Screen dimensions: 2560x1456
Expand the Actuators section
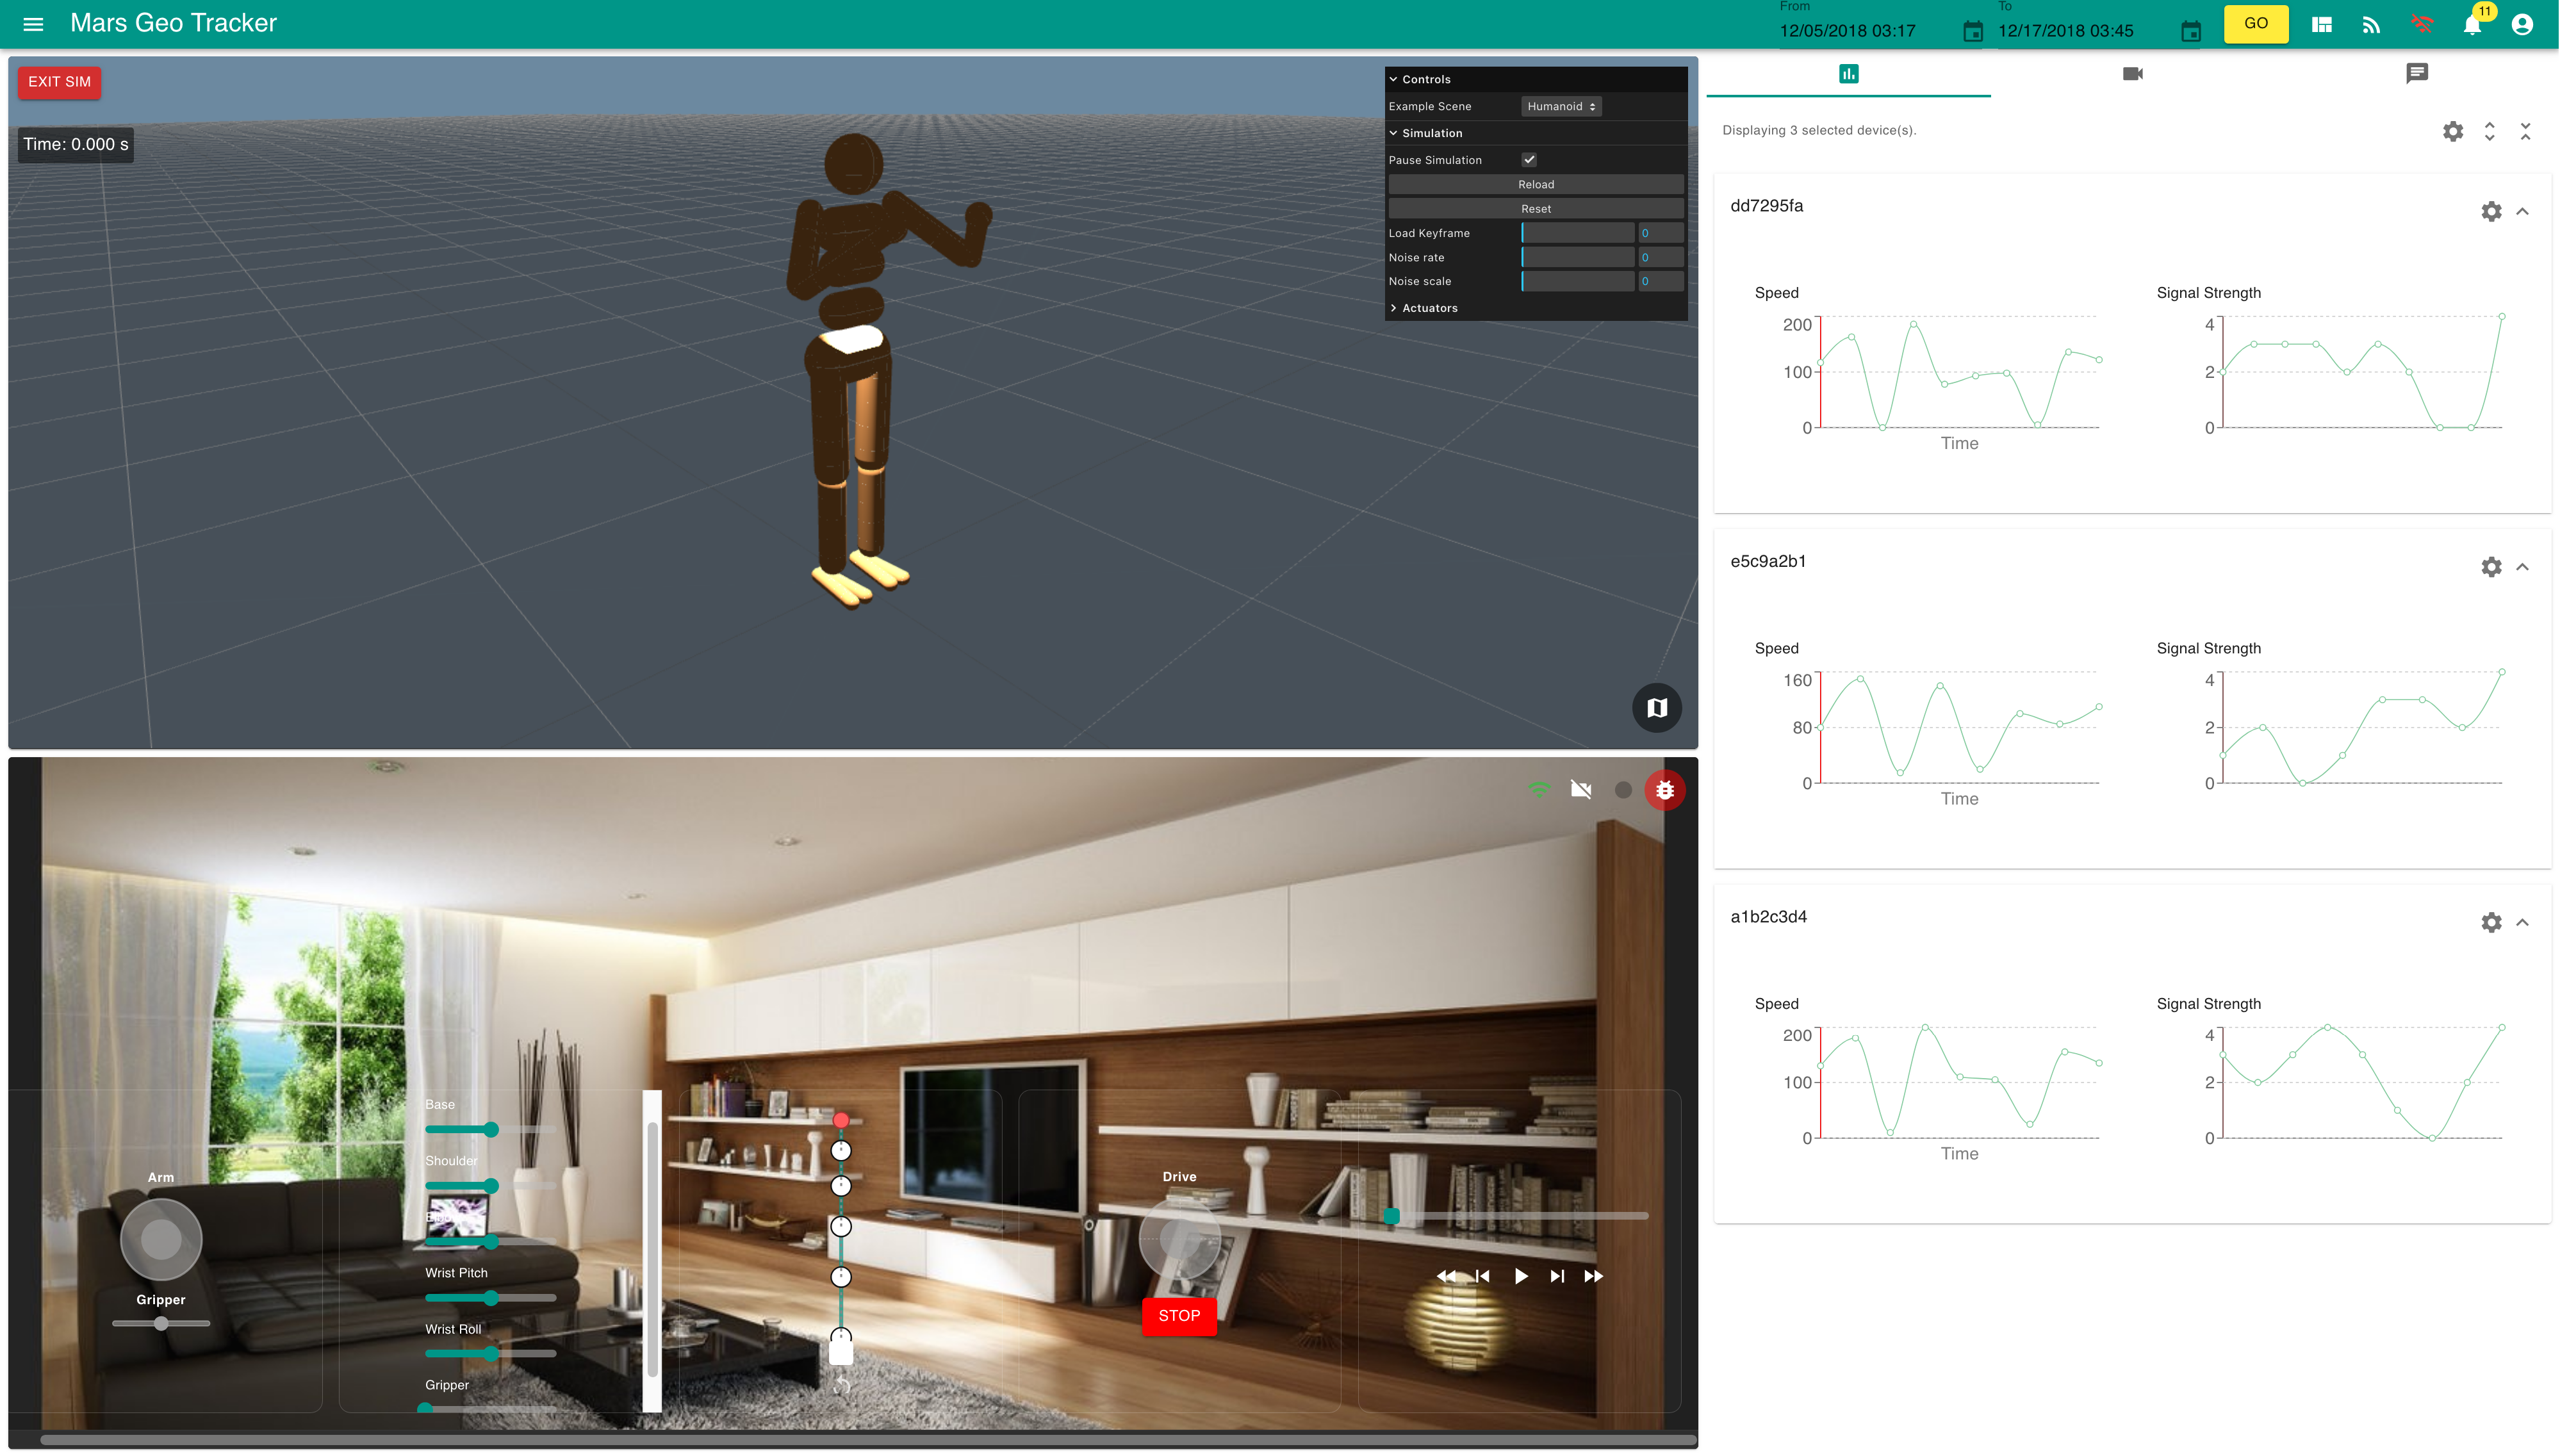tap(1429, 308)
